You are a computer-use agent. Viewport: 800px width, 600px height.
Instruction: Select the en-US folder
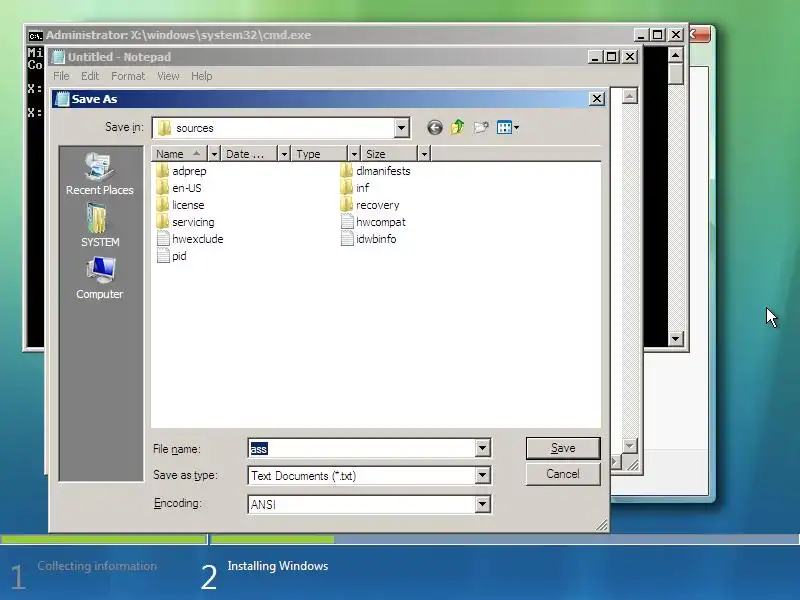tap(179, 188)
